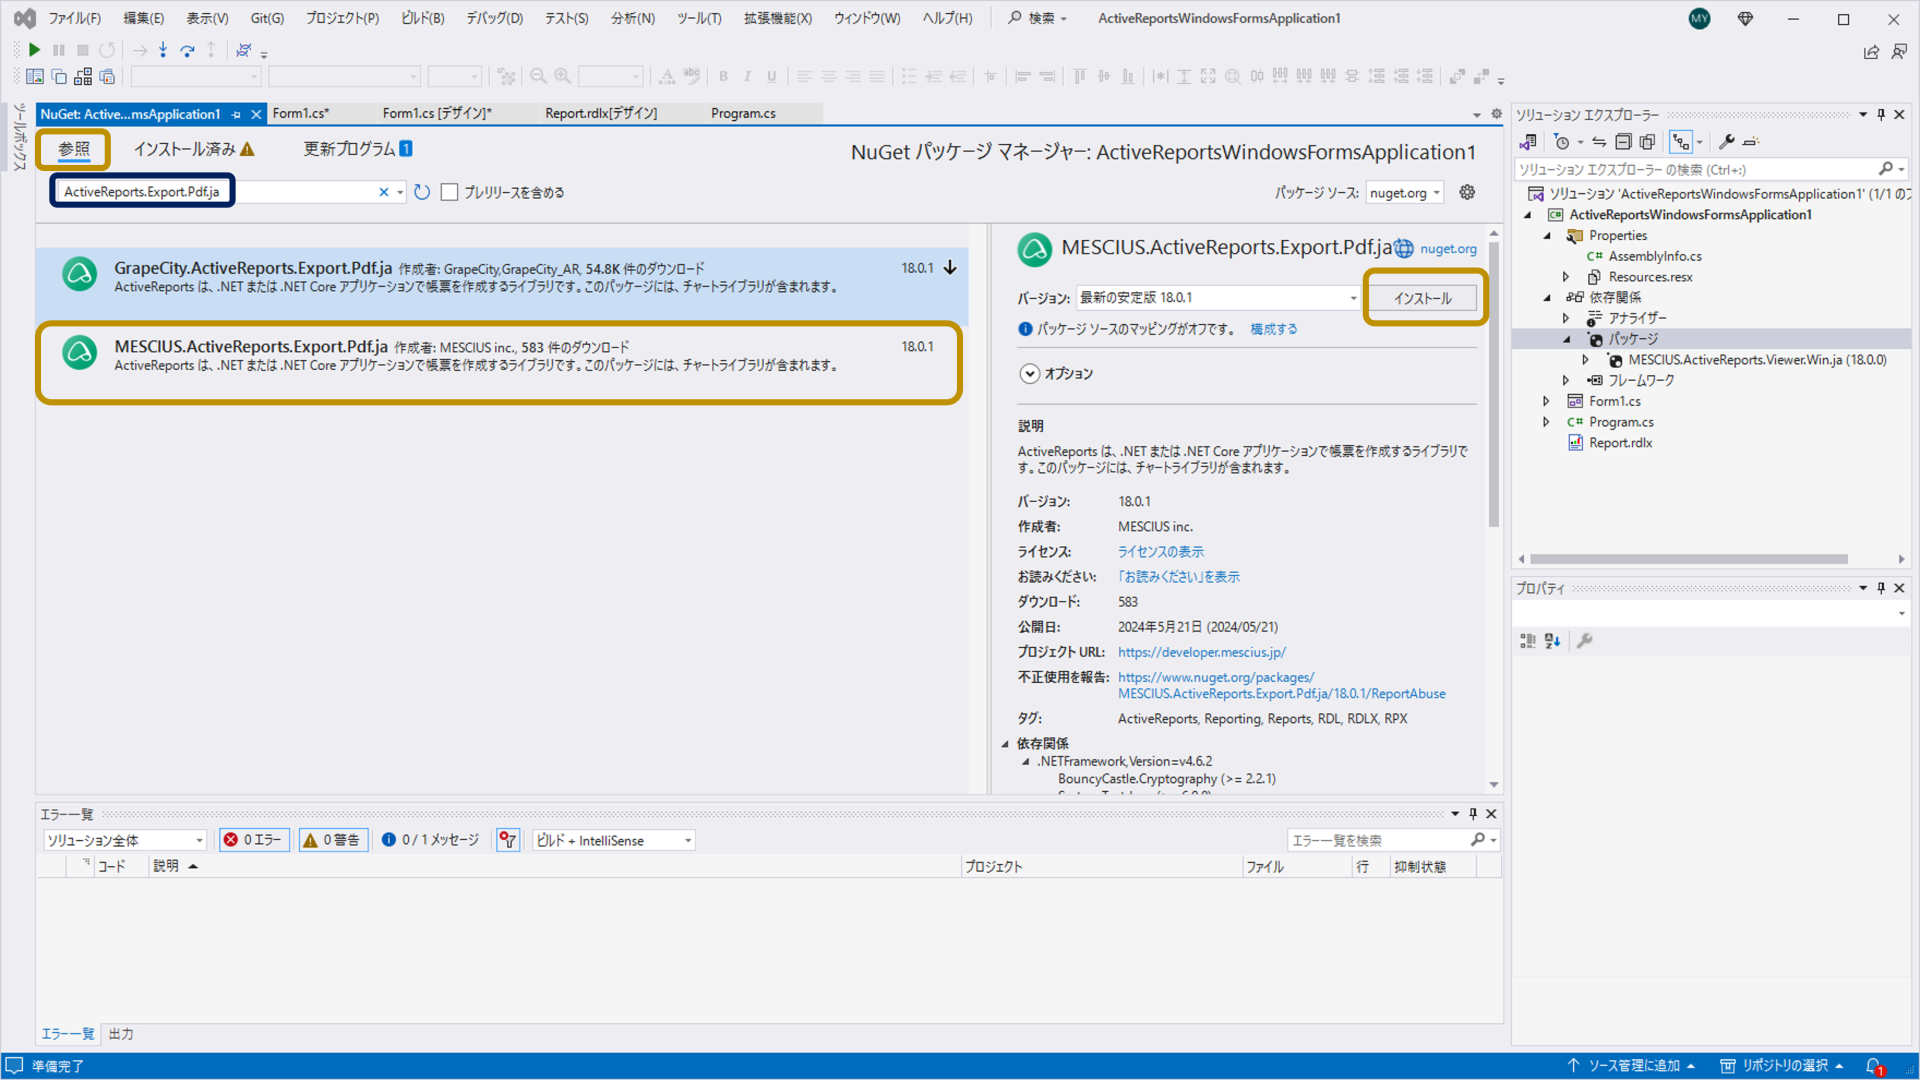Open the package version dropdown
The image size is (1920, 1080).
click(x=1218, y=298)
